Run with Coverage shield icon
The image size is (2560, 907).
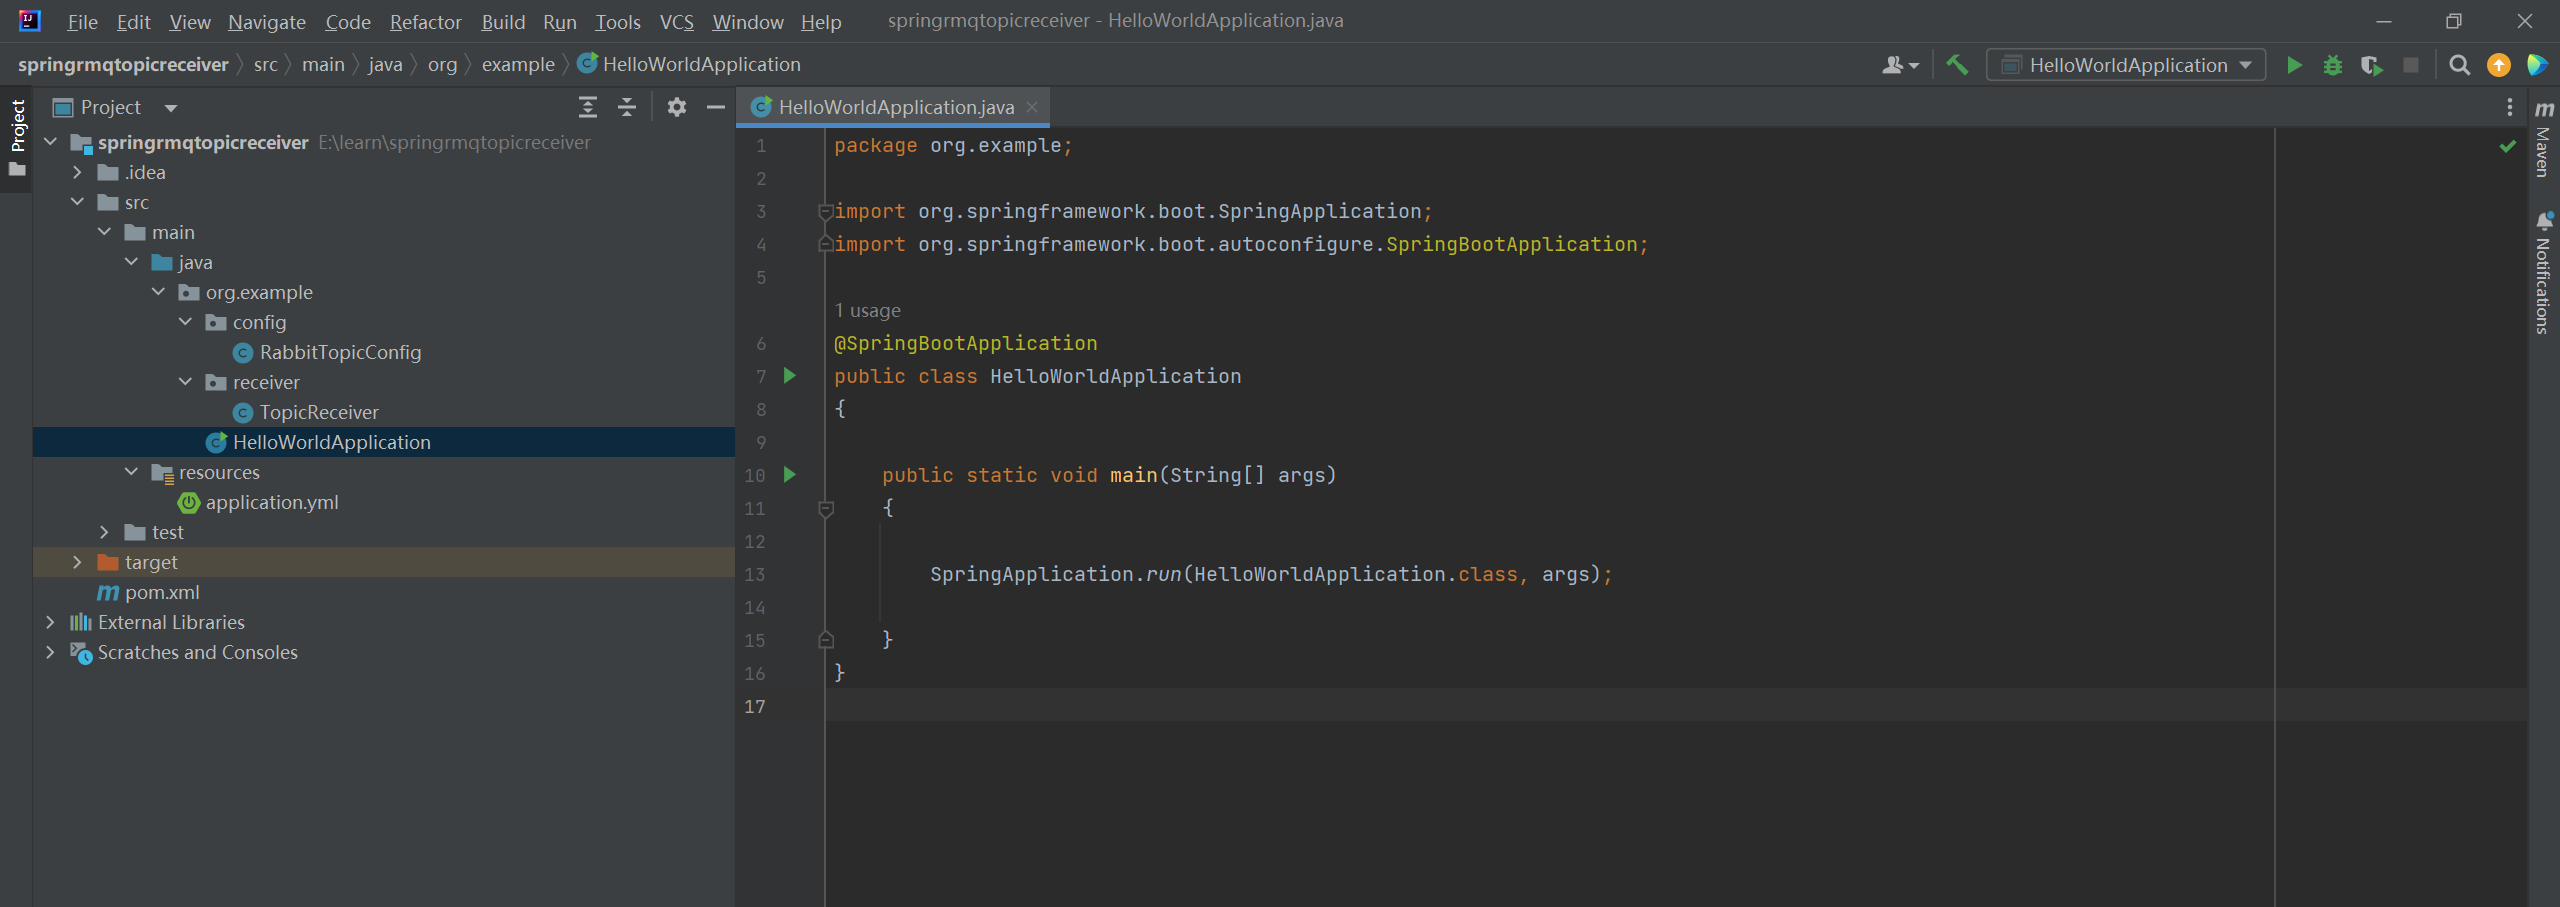click(x=2372, y=65)
